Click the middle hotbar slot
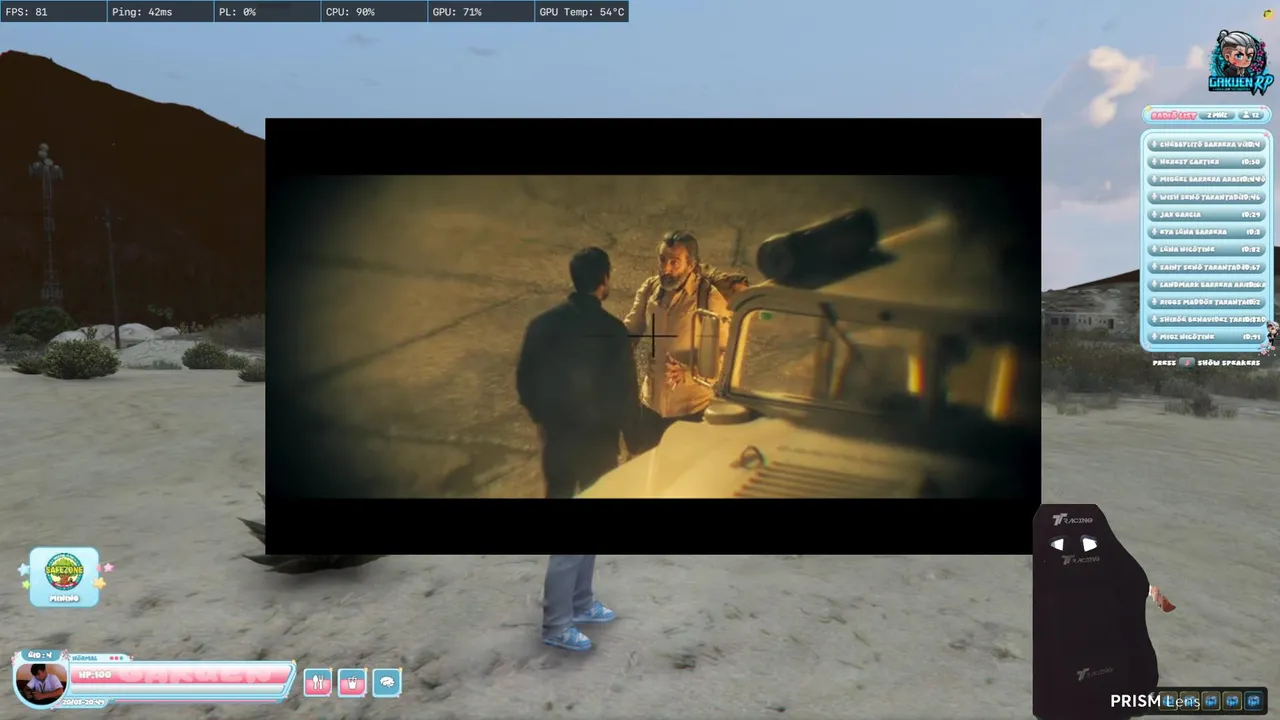 click(x=1211, y=701)
